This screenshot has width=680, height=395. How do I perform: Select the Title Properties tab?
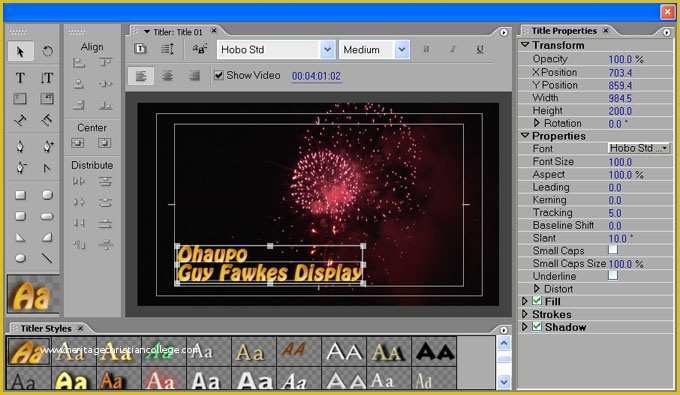(x=564, y=31)
